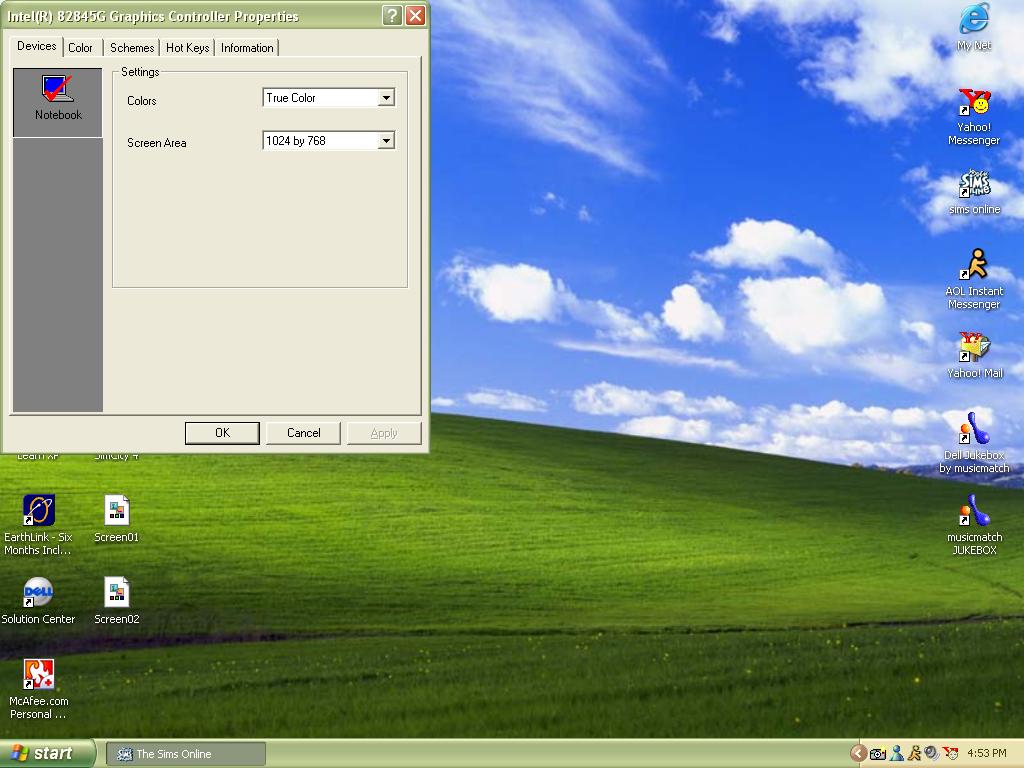The height and width of the screenshot is (768, 1024).
Task: Select the EarthLink Six Months desktop shortcut
Action: click(38, 525)
